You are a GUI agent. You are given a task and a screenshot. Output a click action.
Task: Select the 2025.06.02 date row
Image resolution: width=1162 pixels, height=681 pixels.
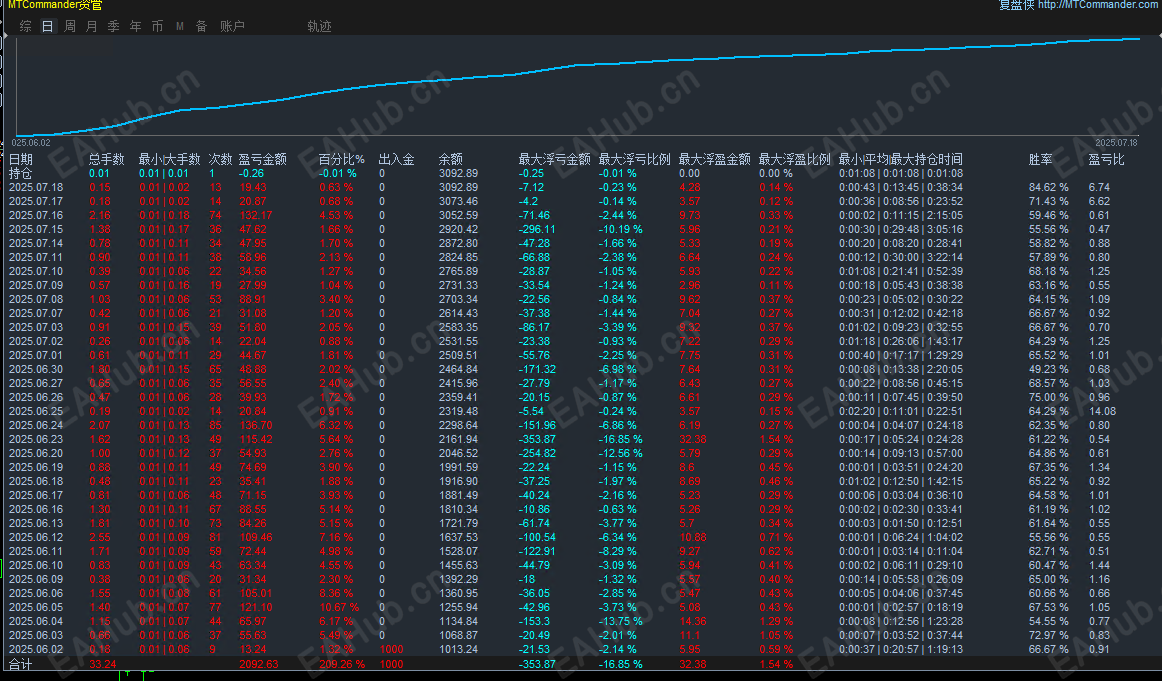[36, 649]
